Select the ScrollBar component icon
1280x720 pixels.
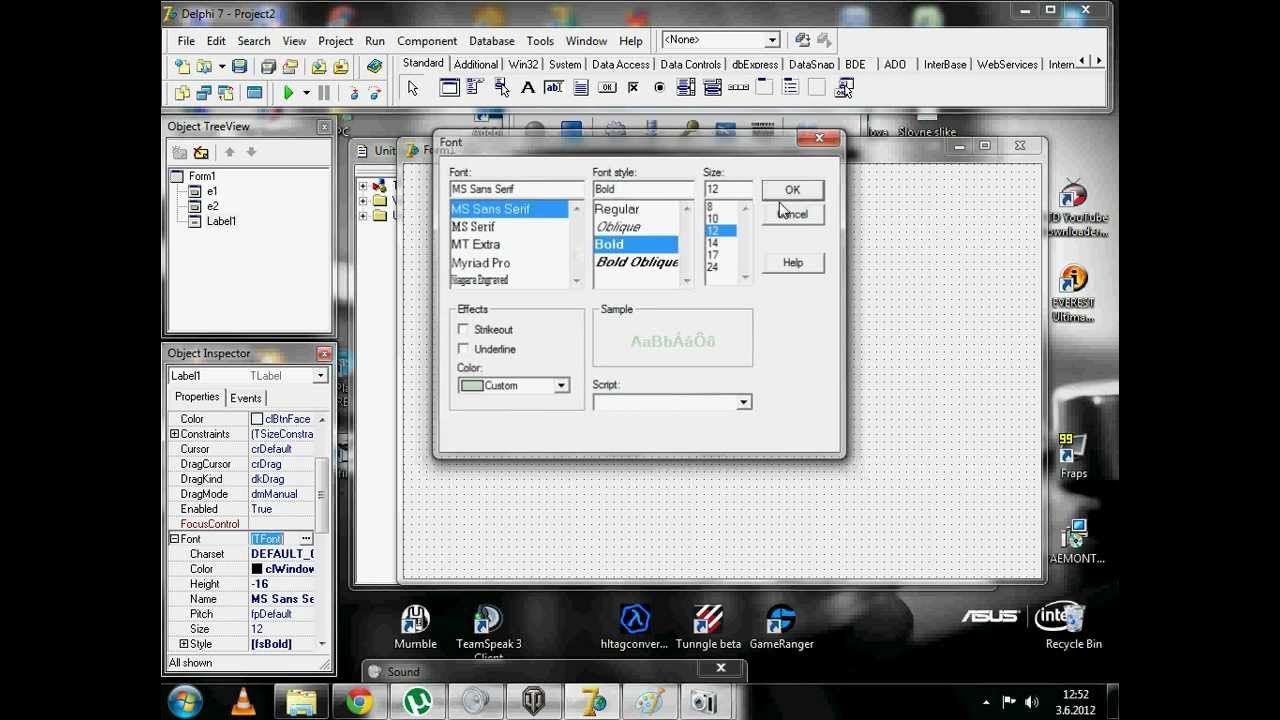(x=738, y=88)
